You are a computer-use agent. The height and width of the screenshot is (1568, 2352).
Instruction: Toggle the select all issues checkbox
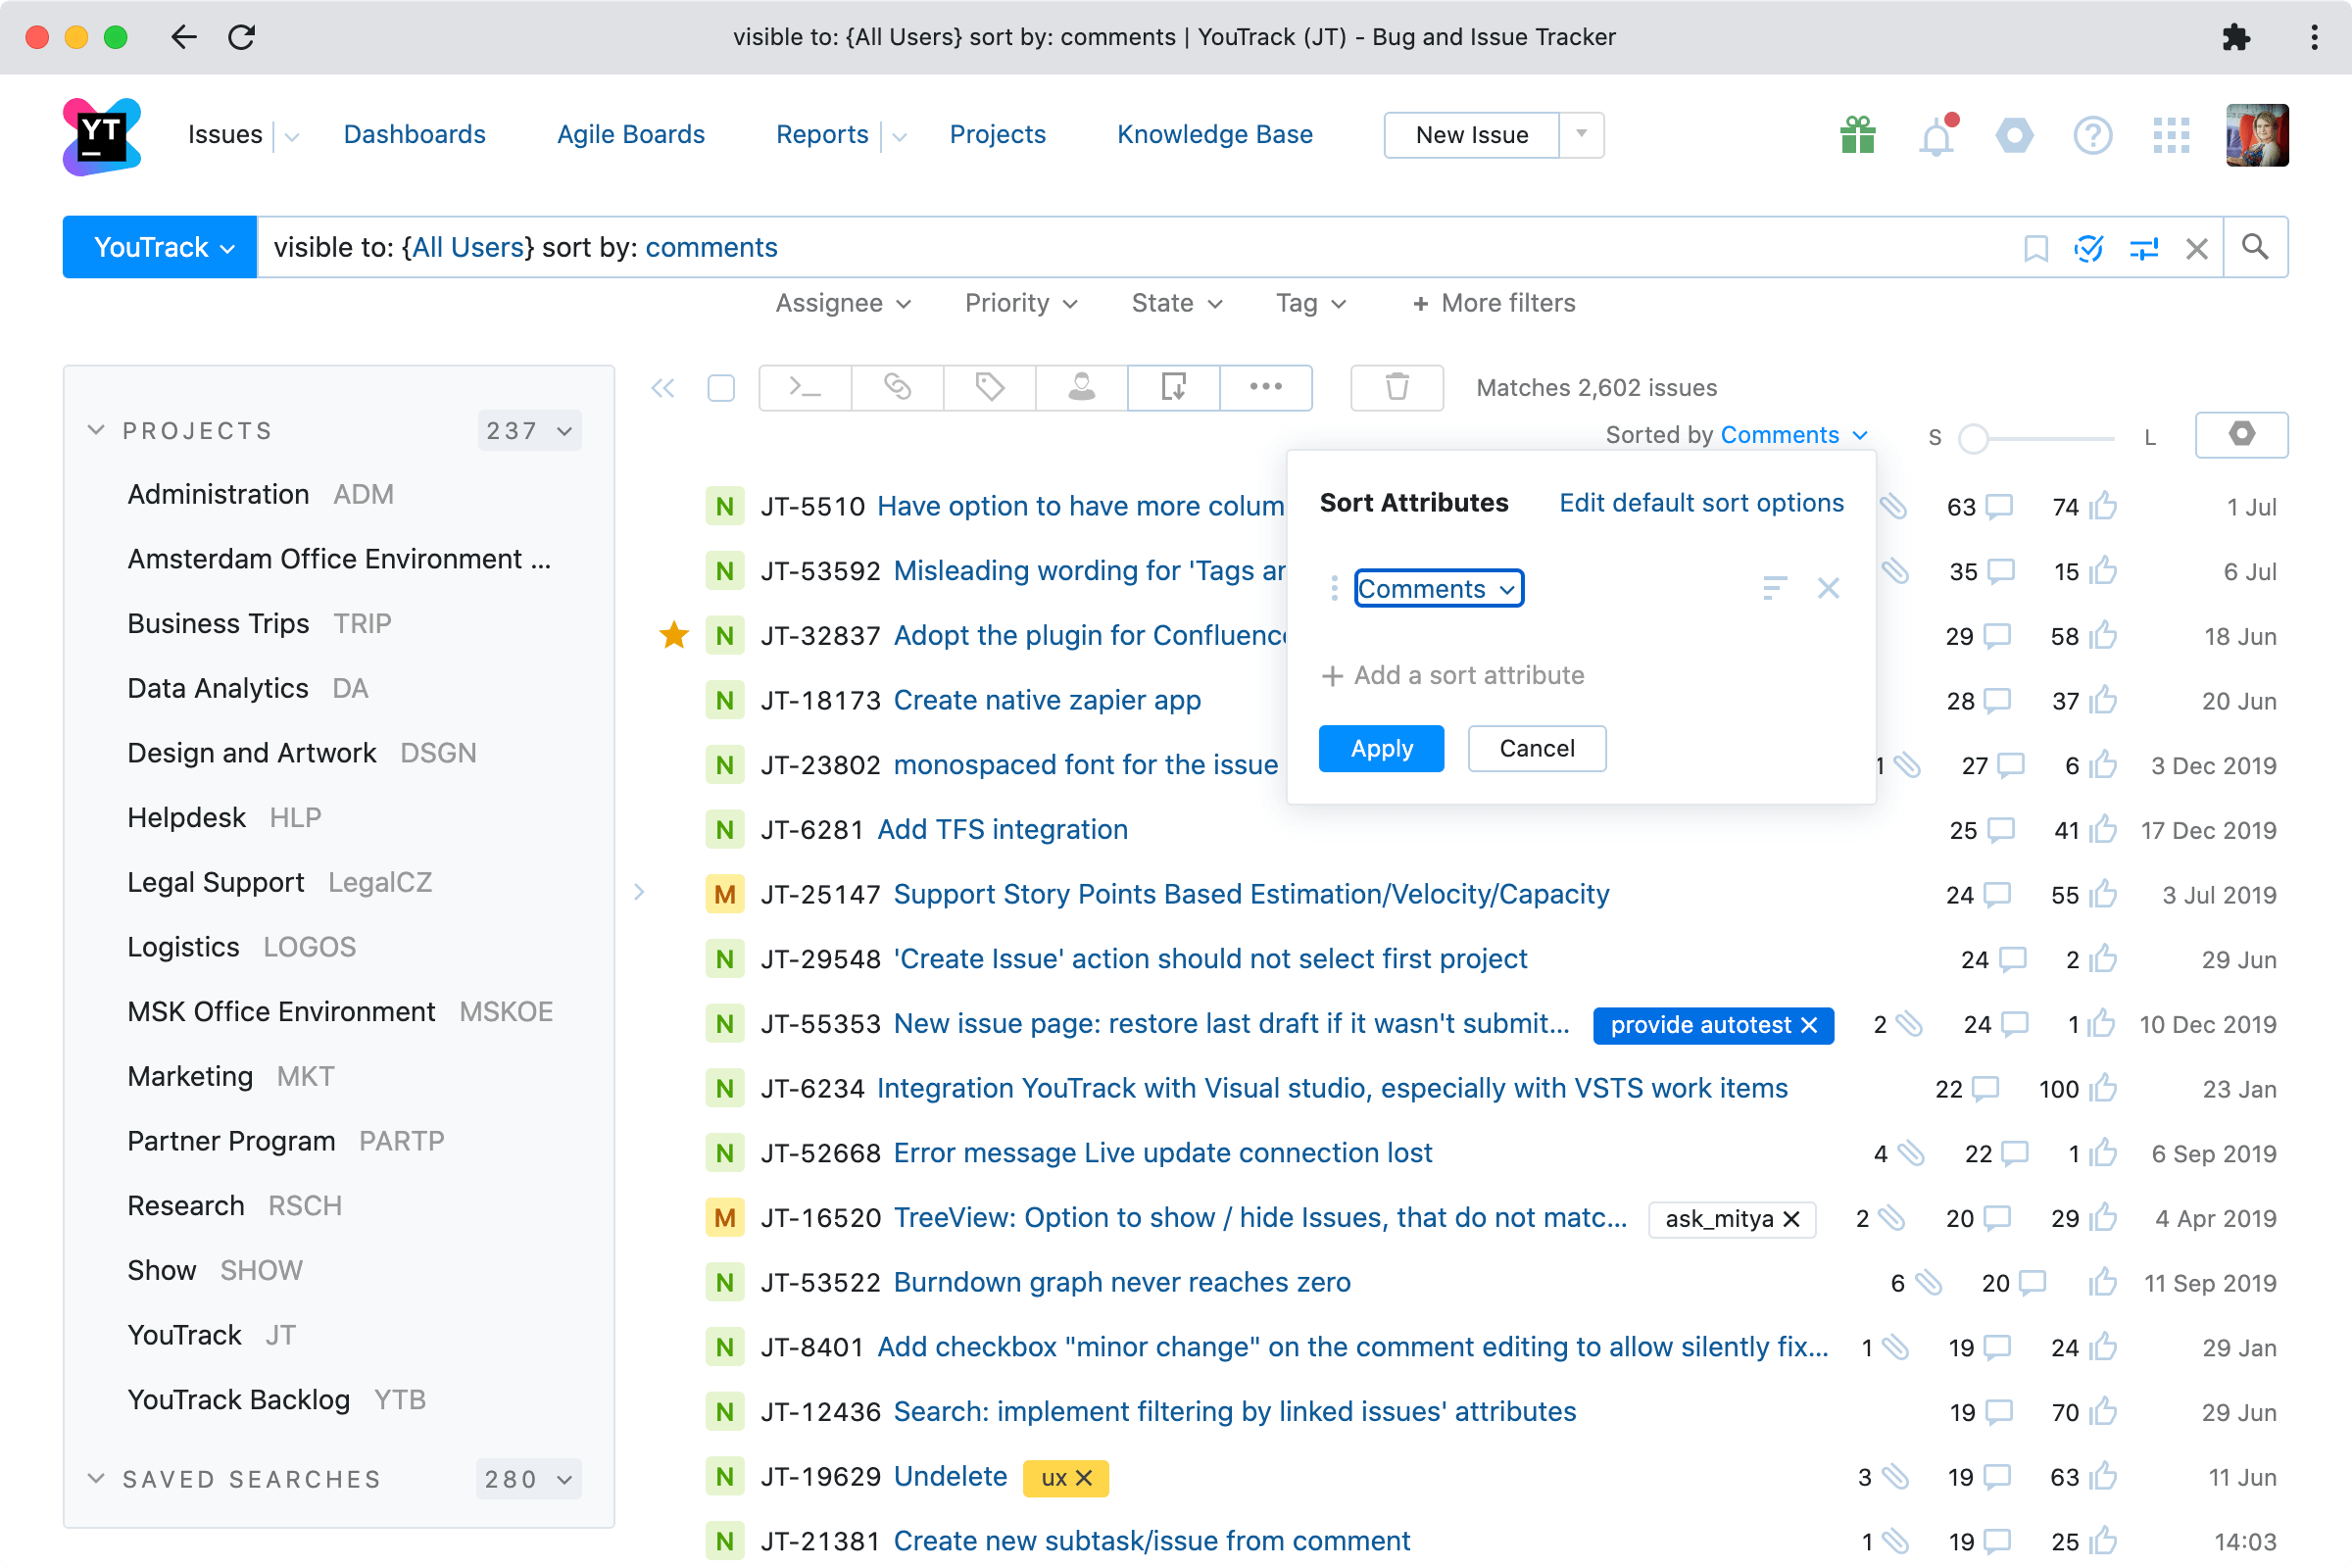click(721, 388)
